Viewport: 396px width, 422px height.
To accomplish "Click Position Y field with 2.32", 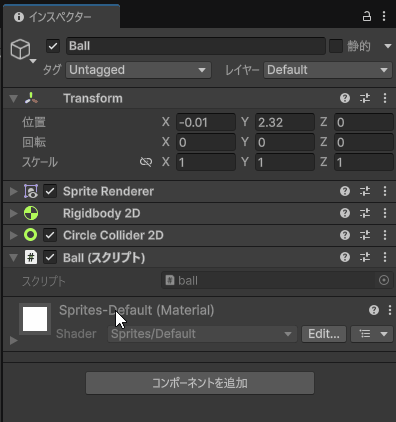I will (x=285, y=122).
